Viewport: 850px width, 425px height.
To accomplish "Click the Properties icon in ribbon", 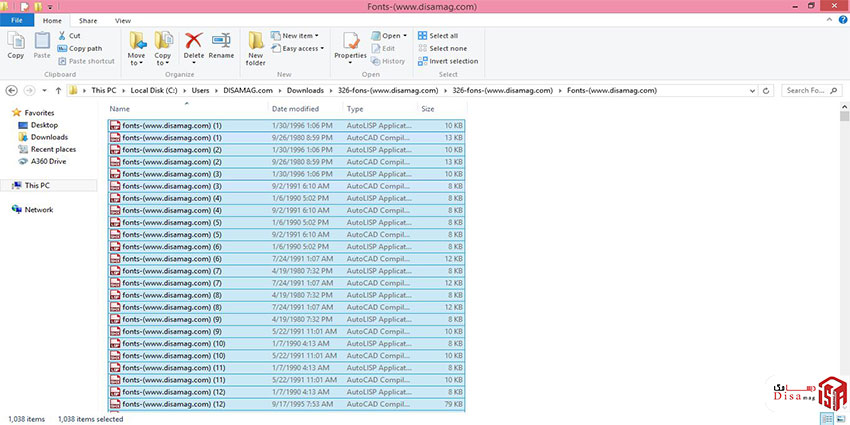I will click(x=350, y=45).
